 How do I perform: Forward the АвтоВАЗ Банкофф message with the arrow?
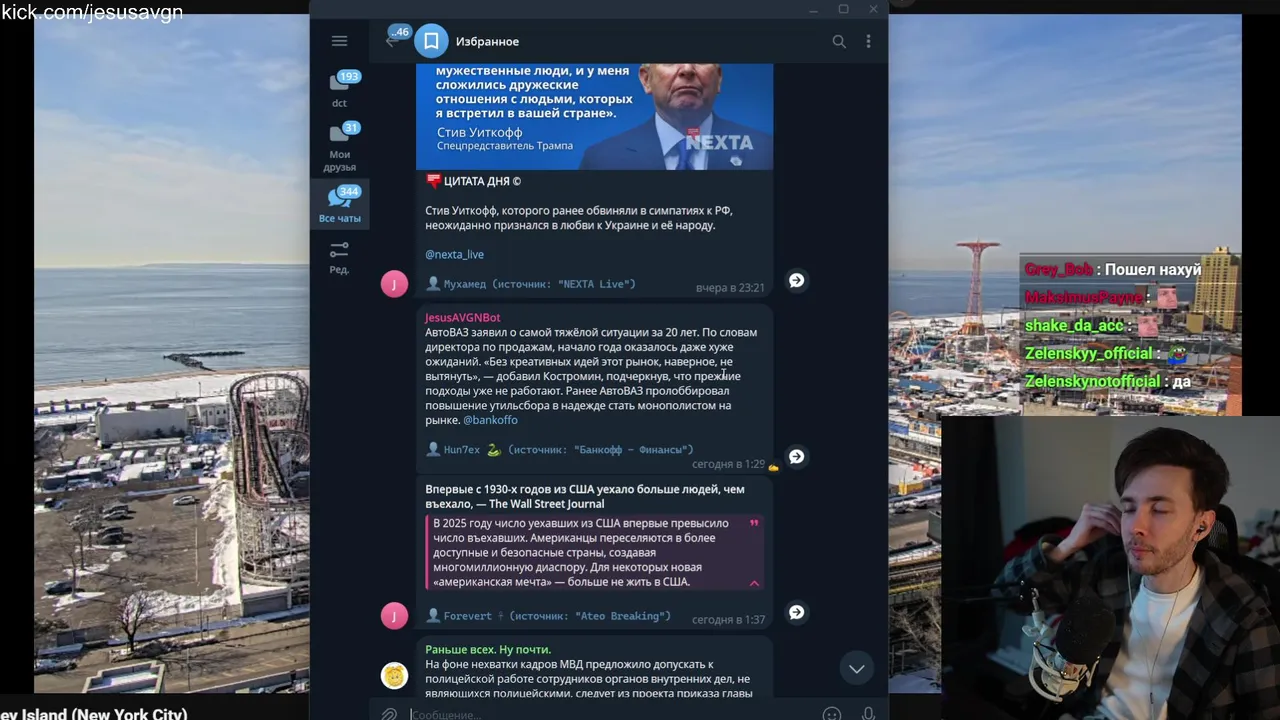[796, 457]
